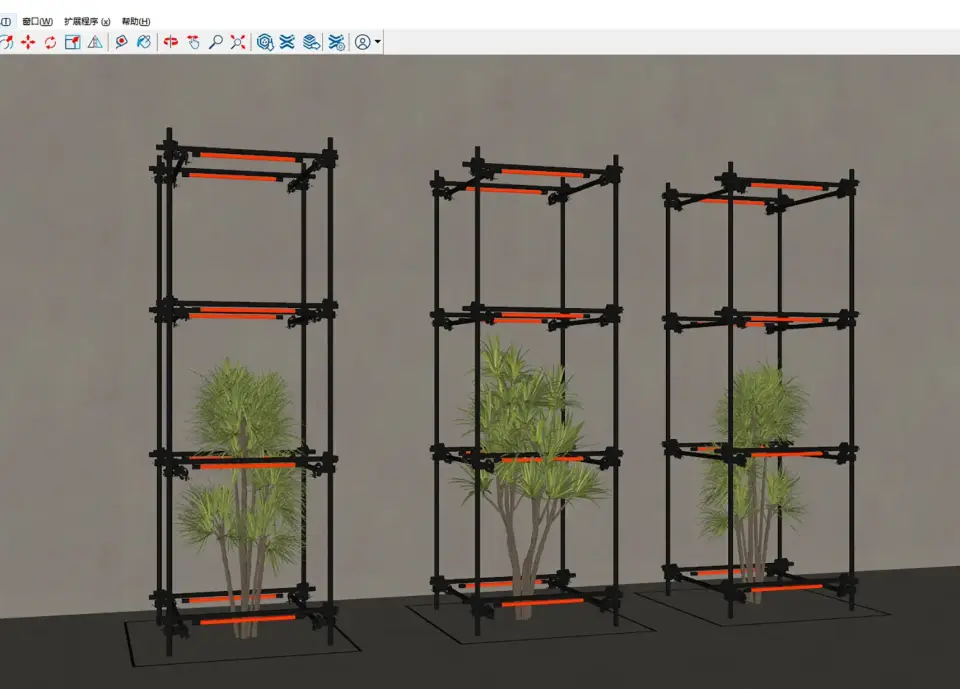The width and height of the screenshot is (960, 689).
Task: Expand the account dropdown arrow
Action: [378, 42]
